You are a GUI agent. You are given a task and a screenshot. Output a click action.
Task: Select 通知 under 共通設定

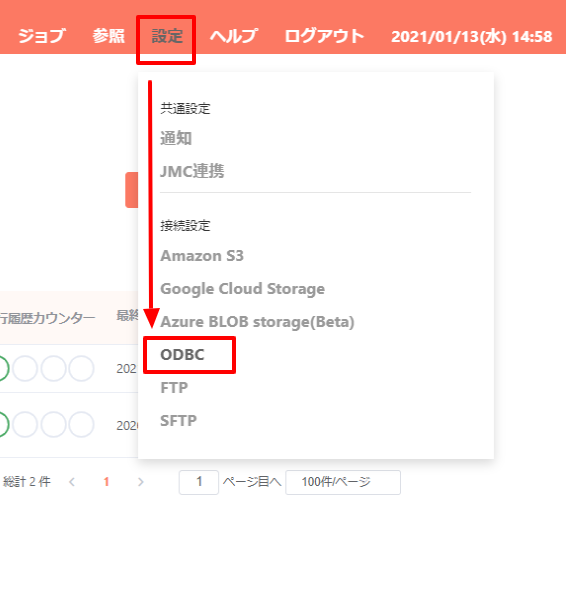point(176,138)
